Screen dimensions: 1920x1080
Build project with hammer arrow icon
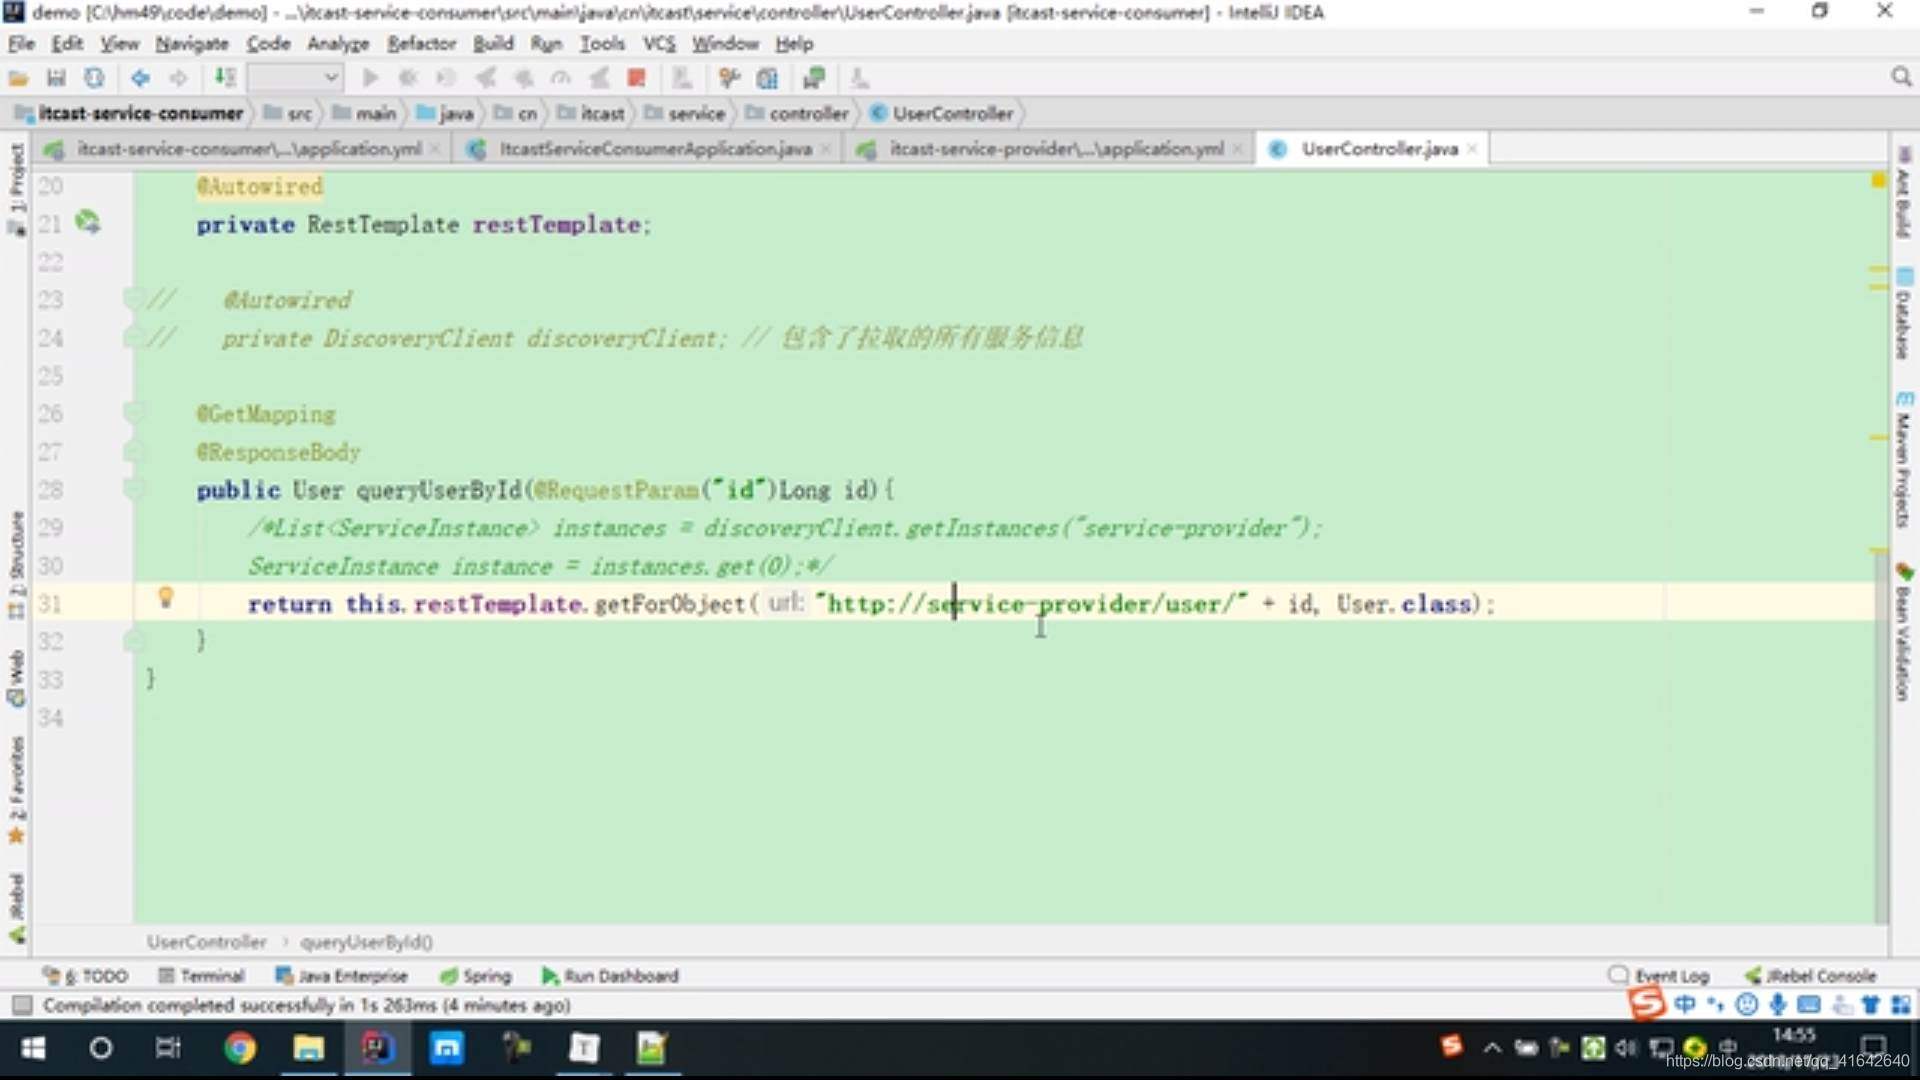226,78
